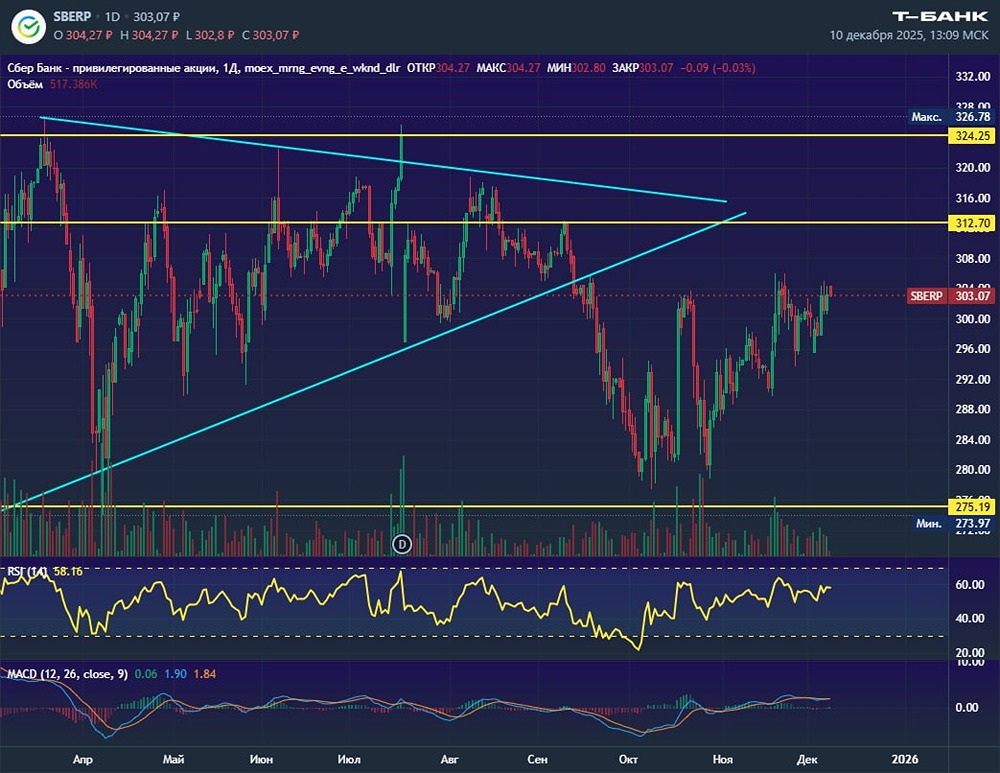Click the RSI 60.00 scale label
The image size is (1000, 773).
point(969,585)
